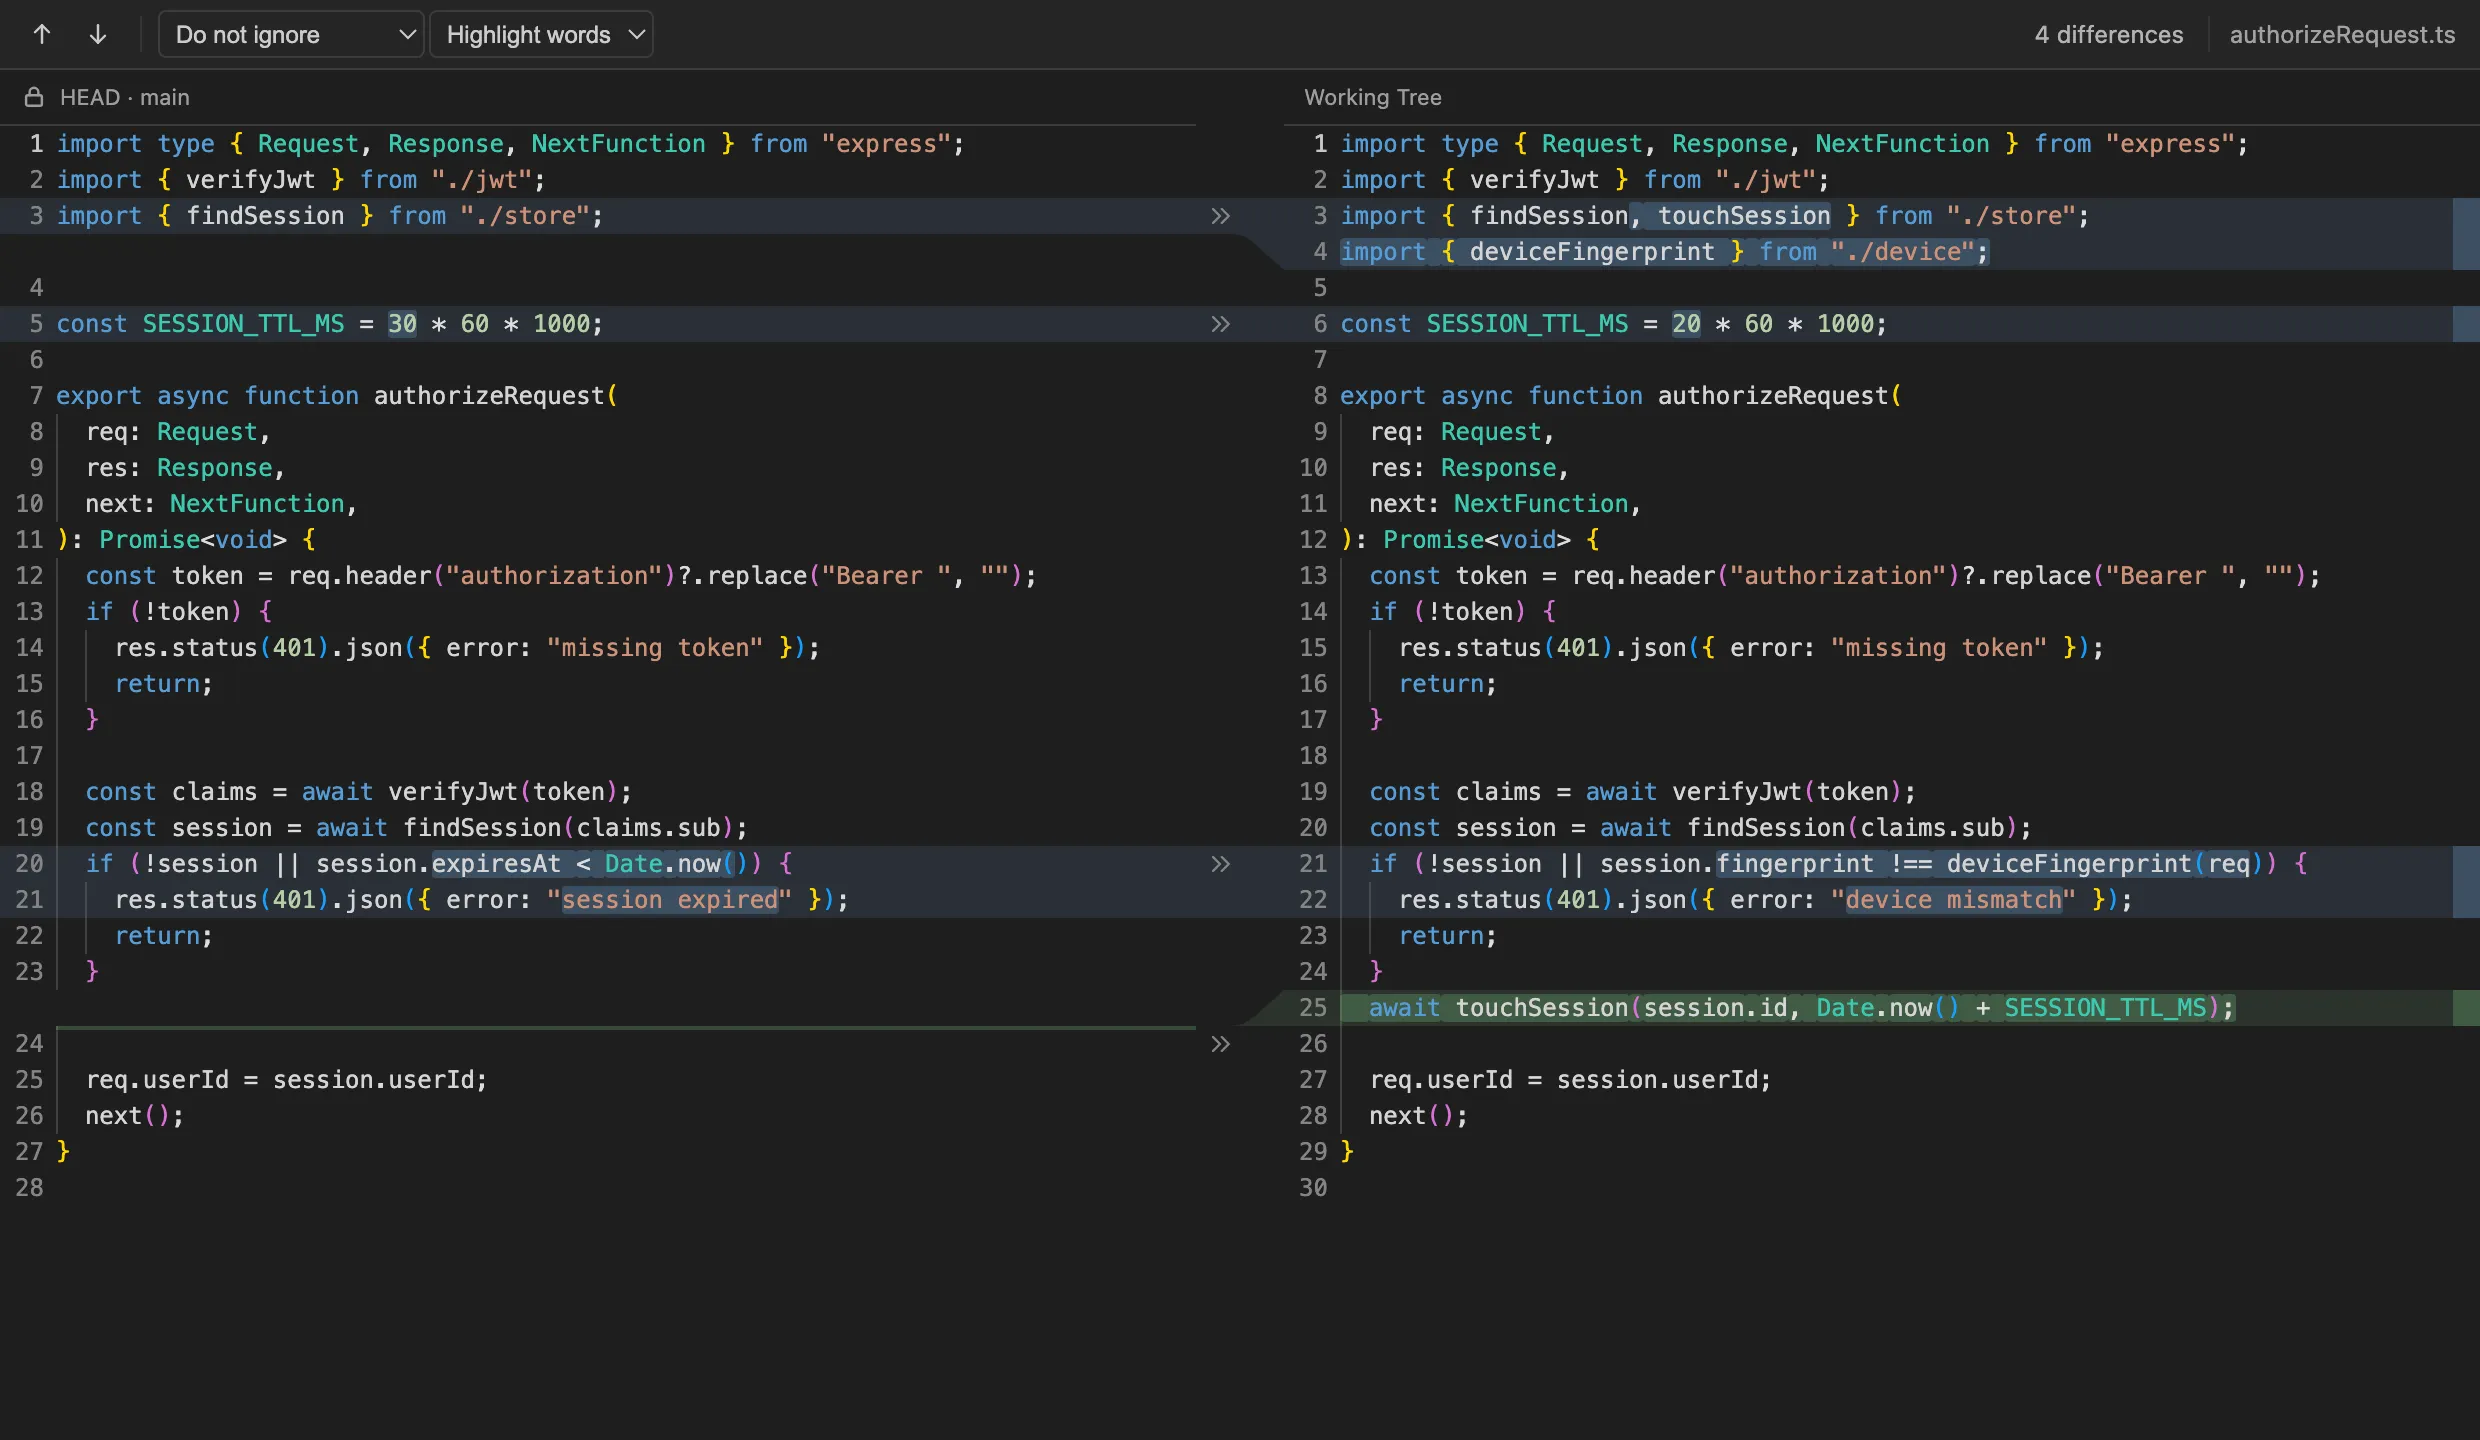The height and width of the screenshot is (1440, 2480).
Task: Jump to previous difference with up arrow
Action: 42,34
